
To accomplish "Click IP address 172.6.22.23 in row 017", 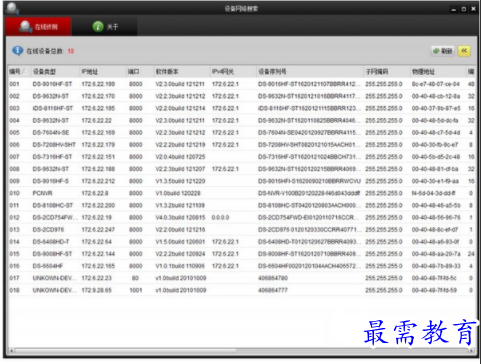I will pyautogui.click(x=97, y=278).
